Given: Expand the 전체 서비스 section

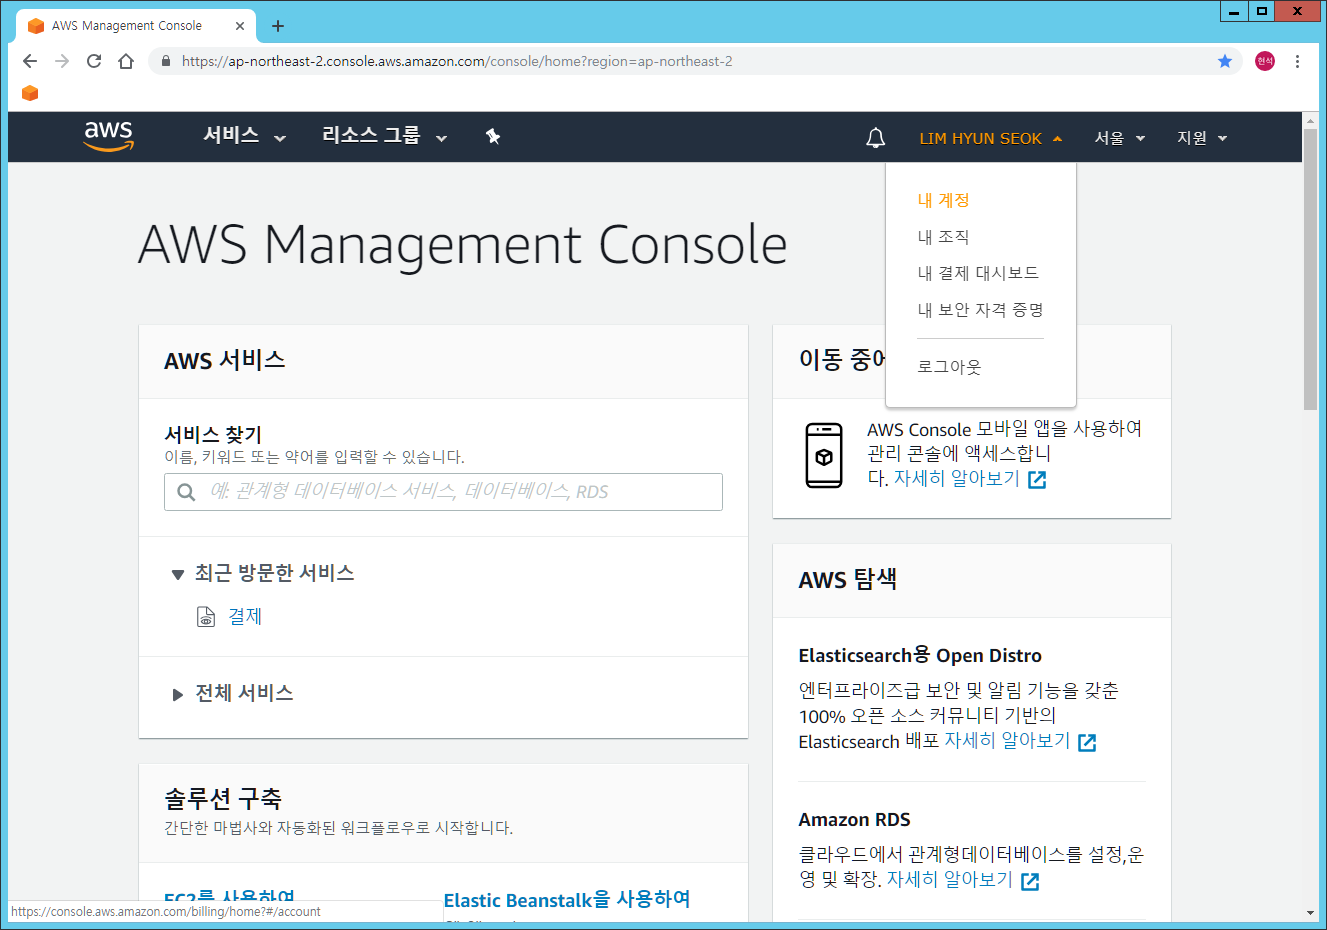Looking at the screenshot, I should (233, 693).
